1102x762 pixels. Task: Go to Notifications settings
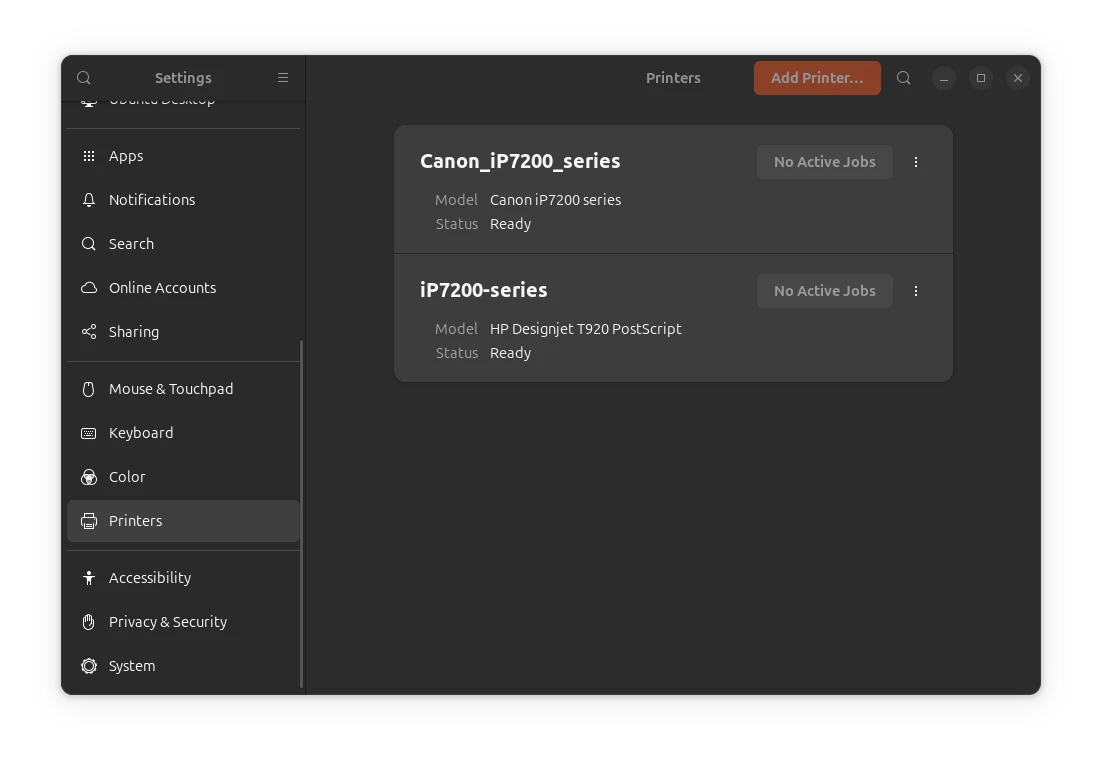(183, 200)
